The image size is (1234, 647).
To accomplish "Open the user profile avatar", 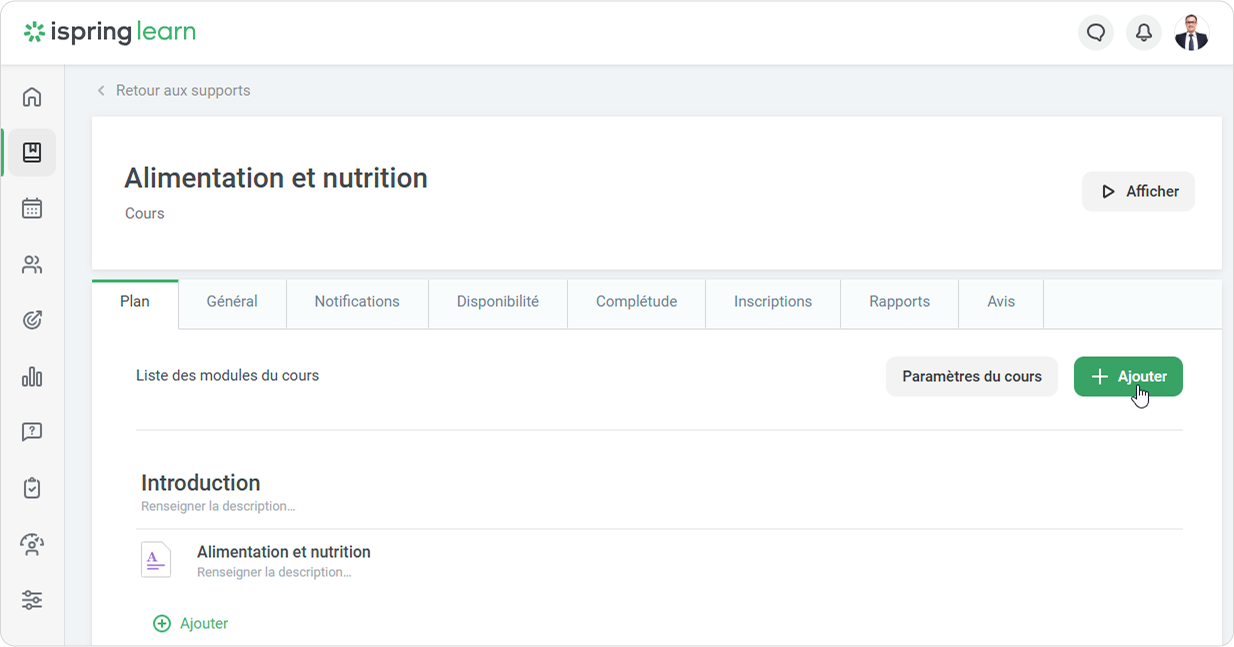I will coord(1191,33).
